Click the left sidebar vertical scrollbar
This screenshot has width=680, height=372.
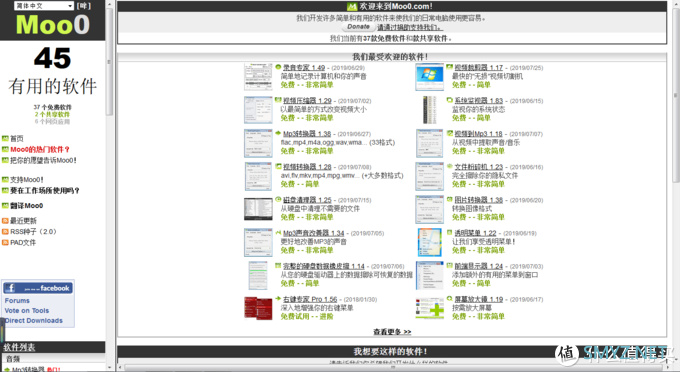109,61
